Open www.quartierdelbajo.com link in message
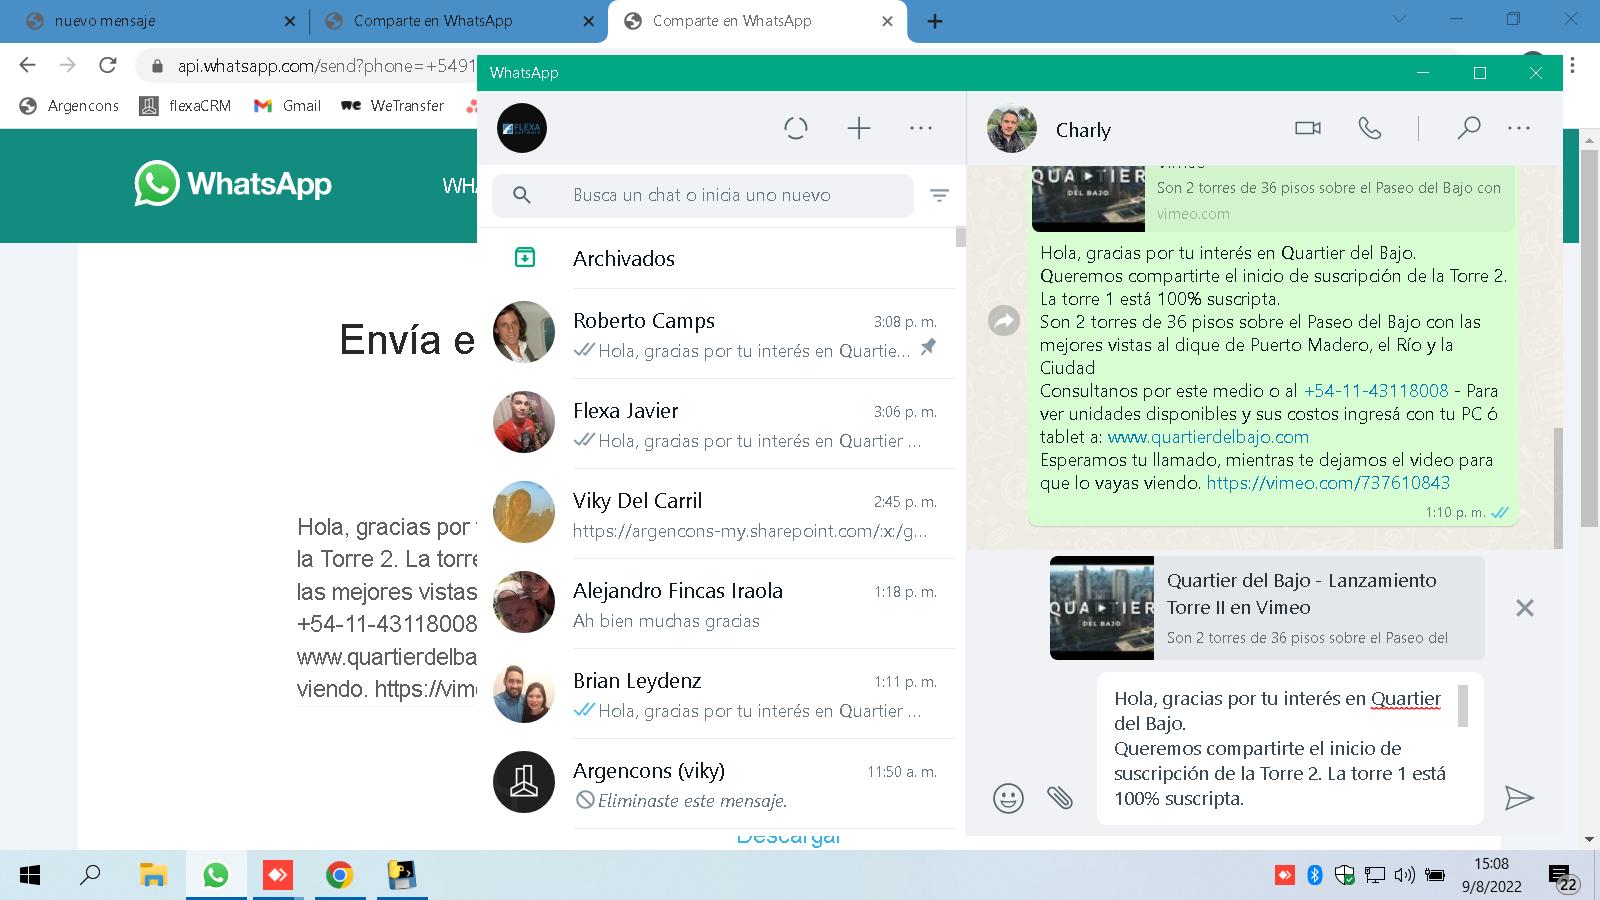 click(1208, 437)
